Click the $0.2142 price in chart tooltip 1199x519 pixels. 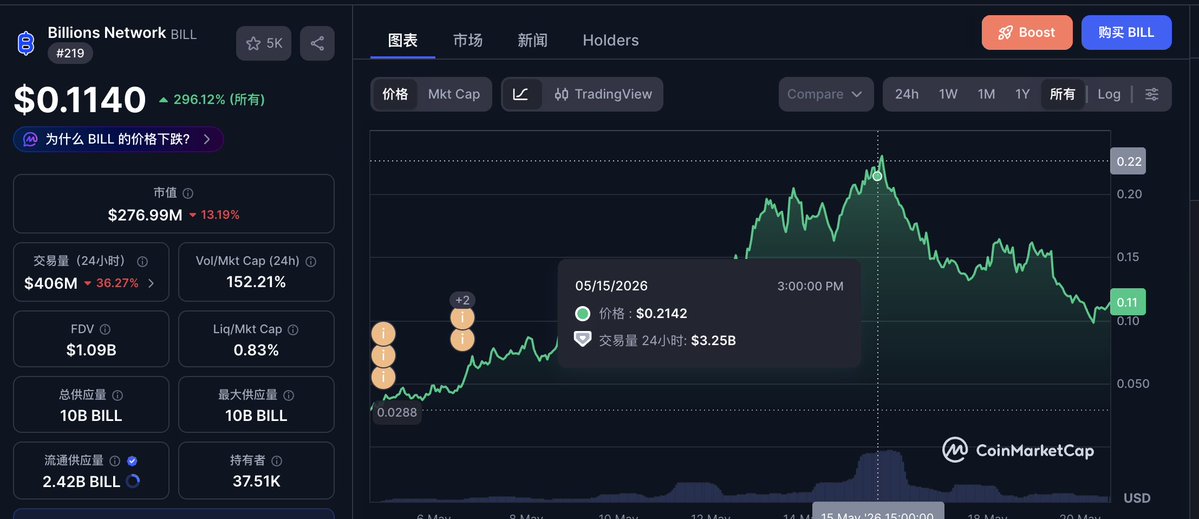[x=661, y=313]
